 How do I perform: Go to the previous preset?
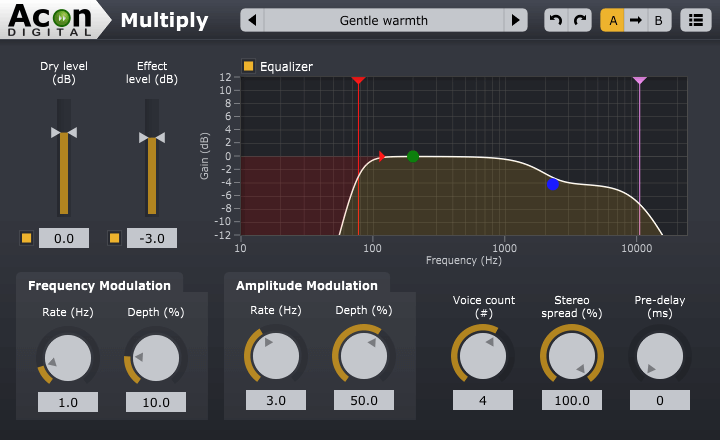click(x=252, y=20)
